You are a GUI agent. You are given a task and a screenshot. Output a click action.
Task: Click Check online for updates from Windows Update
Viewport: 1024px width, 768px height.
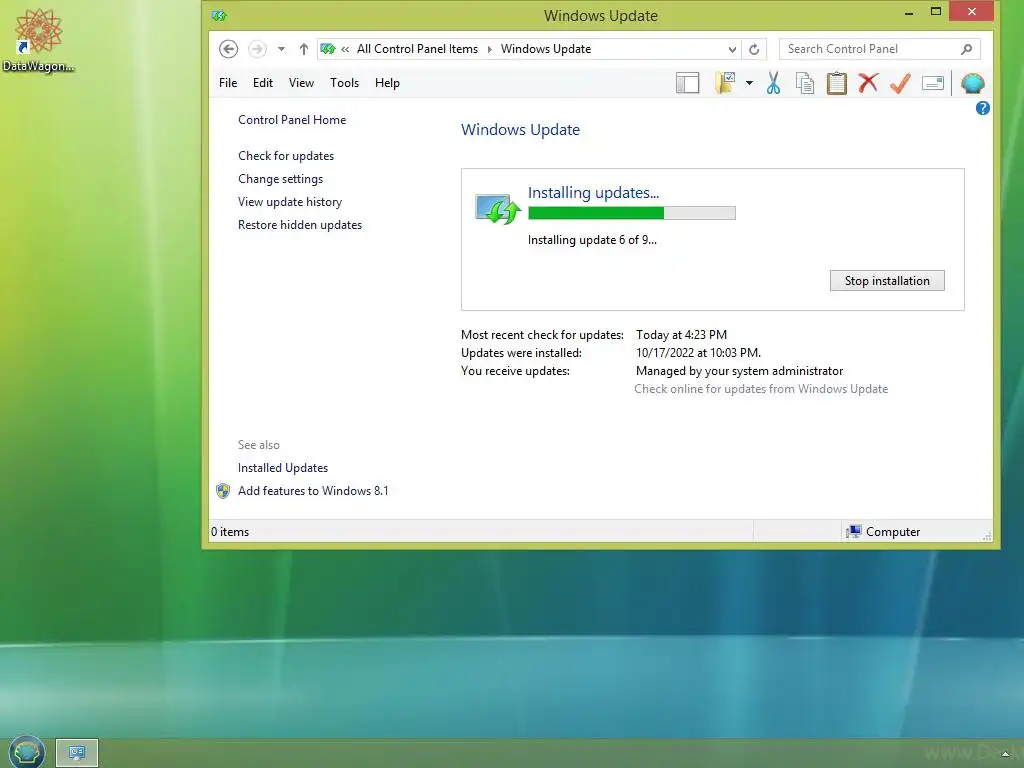761,389
